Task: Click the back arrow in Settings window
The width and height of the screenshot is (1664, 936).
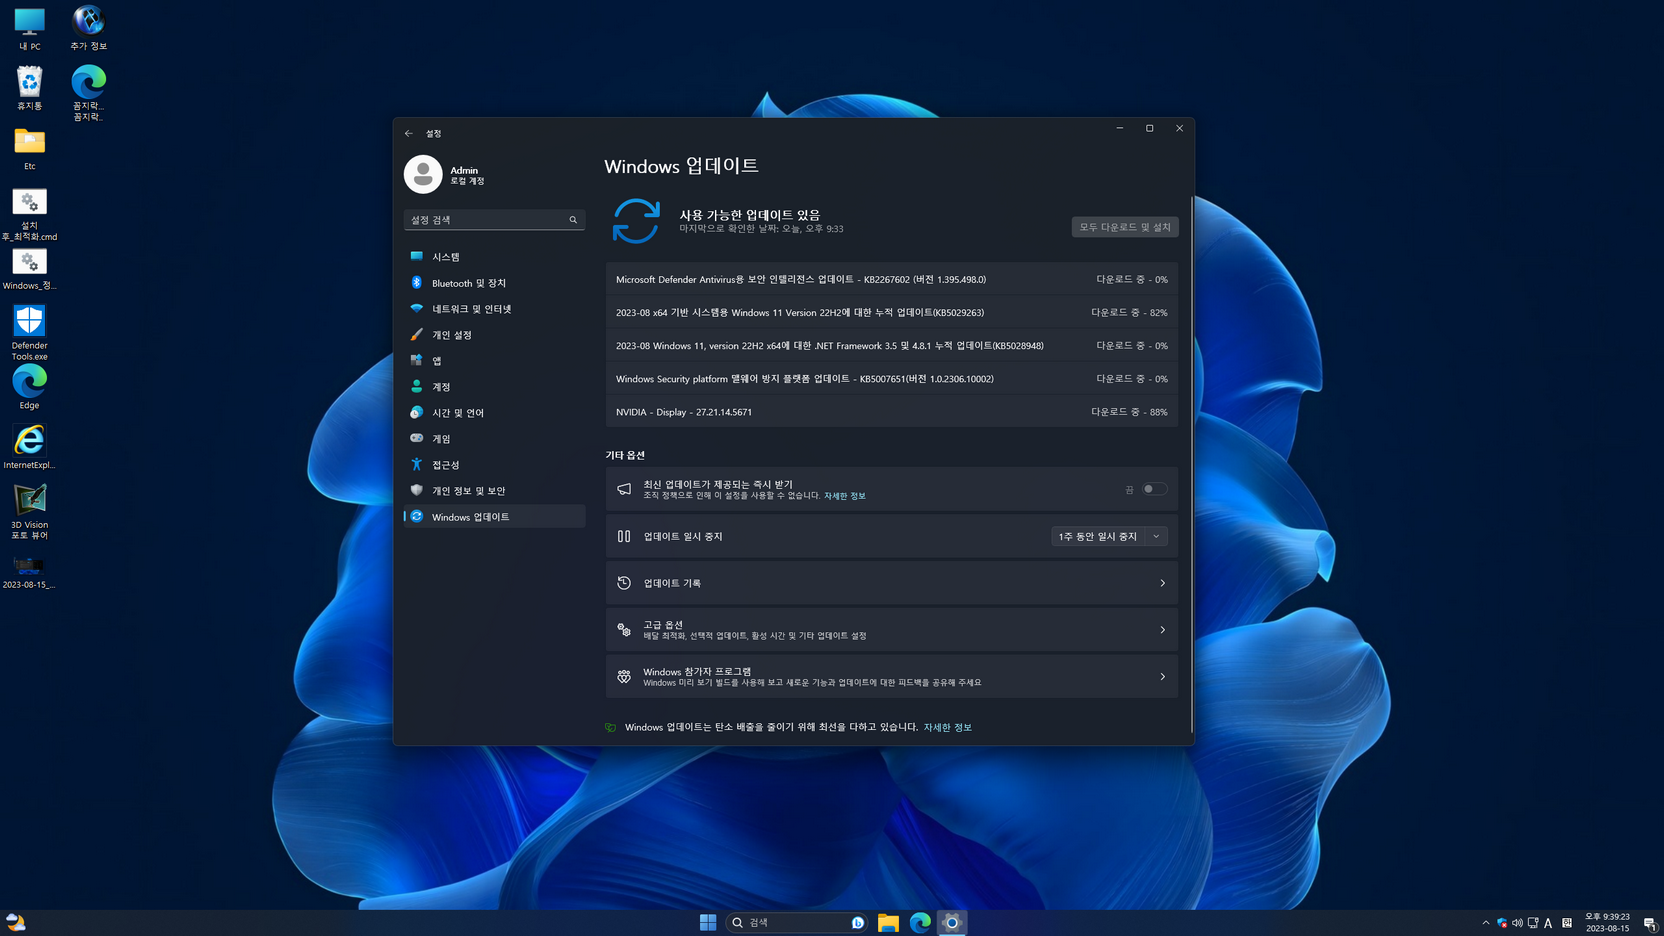Action: click(x=408, y=133)
